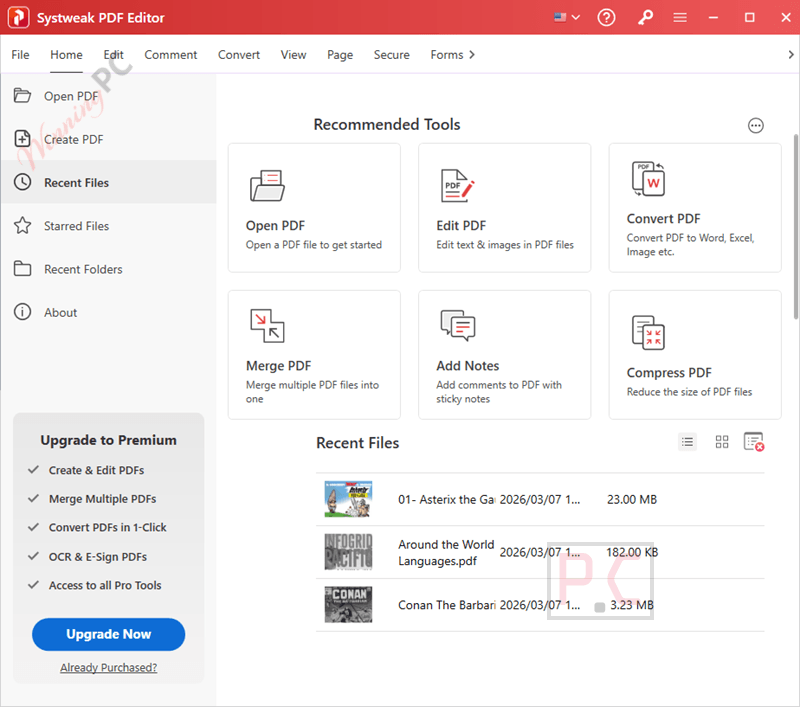The width and height of the screenshot is (800, 707).
Task: Open the hamburger menu in title bar
Action: (680, 18)
